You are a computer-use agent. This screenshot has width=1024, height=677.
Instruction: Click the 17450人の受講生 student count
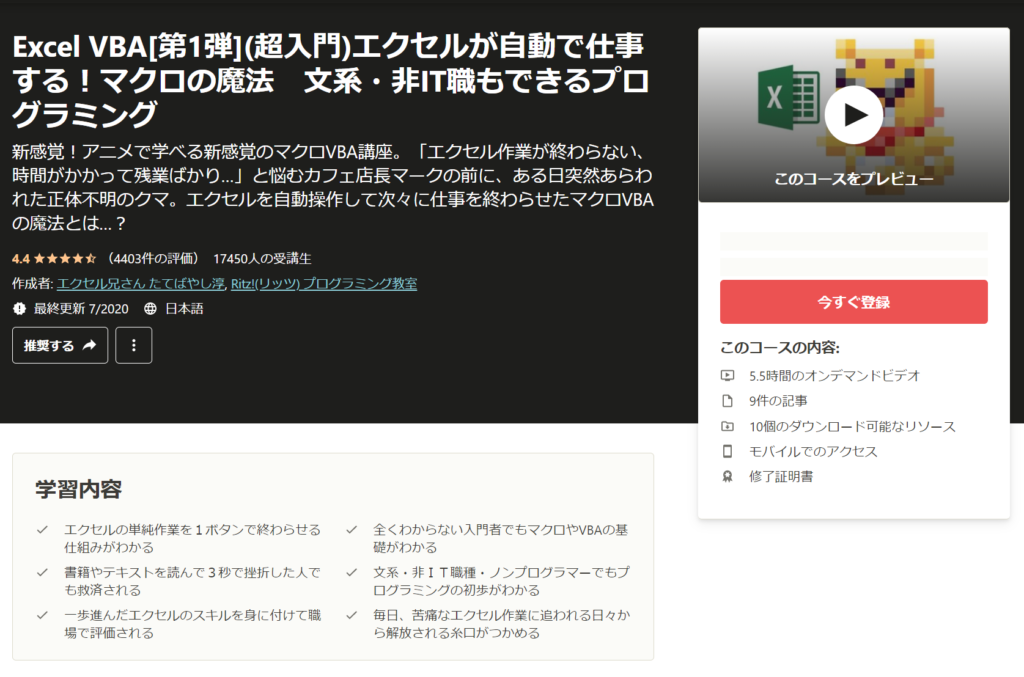click(x=262, y=259)
